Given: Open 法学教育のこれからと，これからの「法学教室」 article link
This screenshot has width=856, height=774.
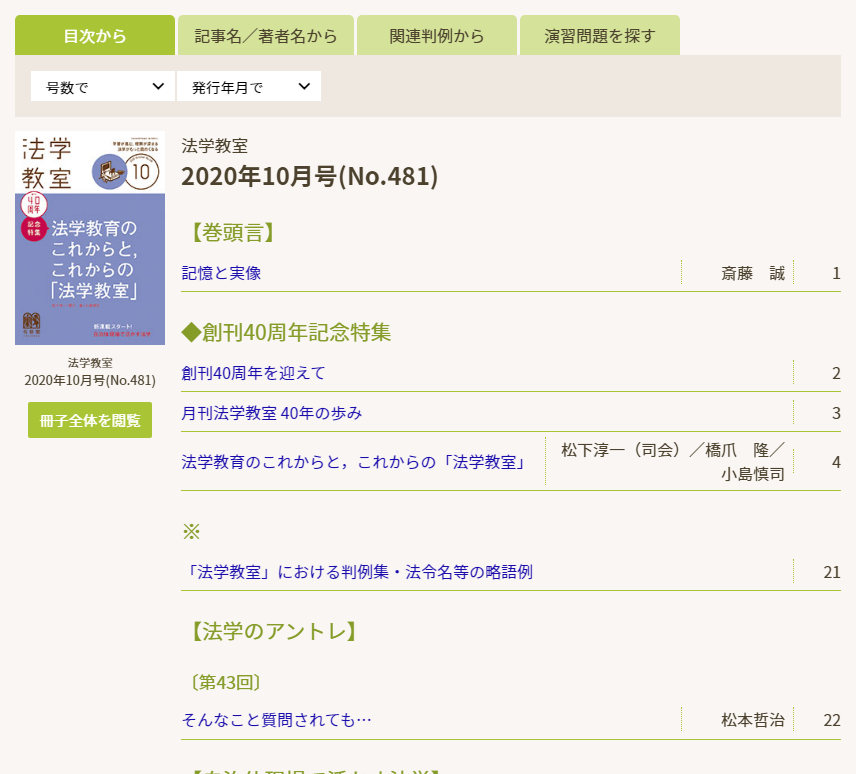Looking at the screenshot, I should pyautogui.click(x=353, y=462).
